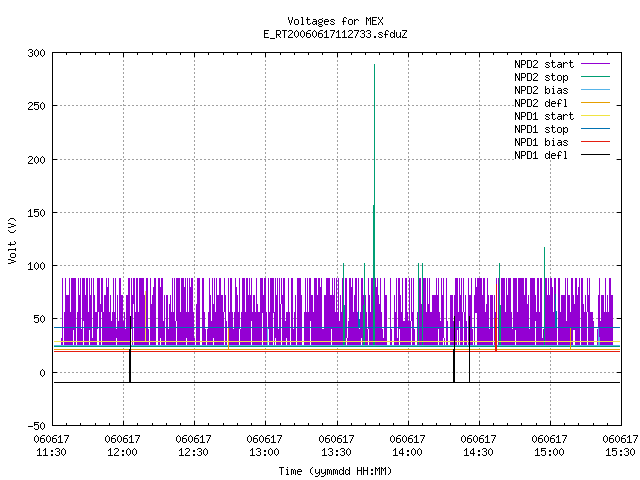Click the x-axis tick label 11:30

51,452
